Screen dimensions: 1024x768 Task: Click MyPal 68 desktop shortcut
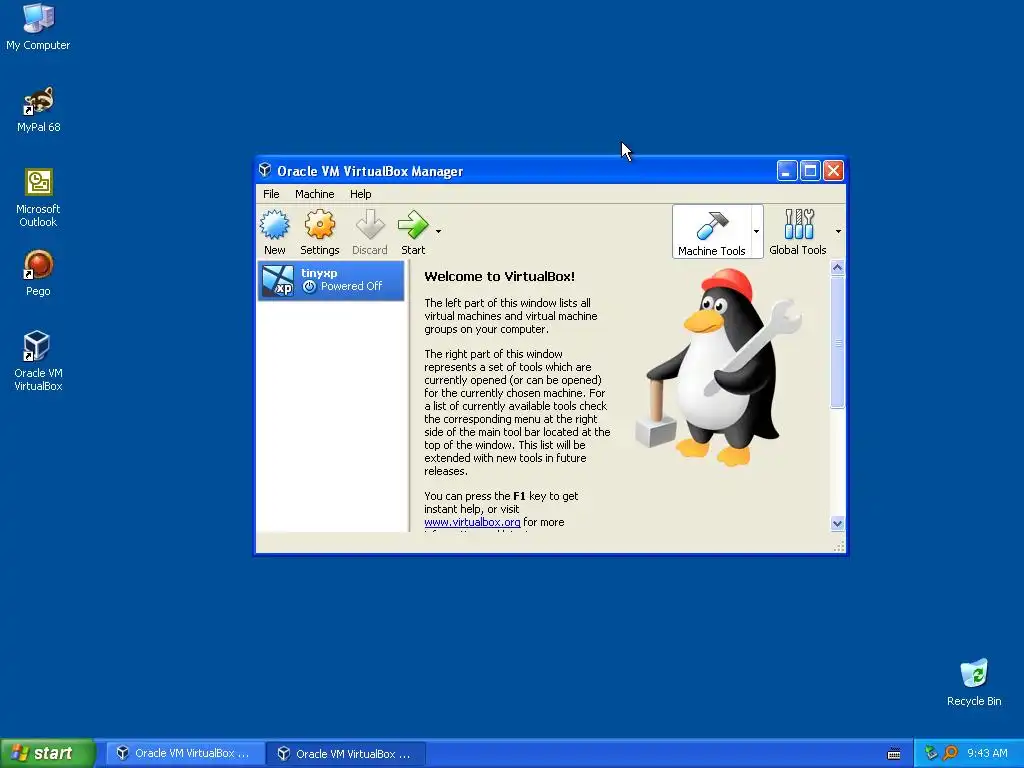click(38, 109)
